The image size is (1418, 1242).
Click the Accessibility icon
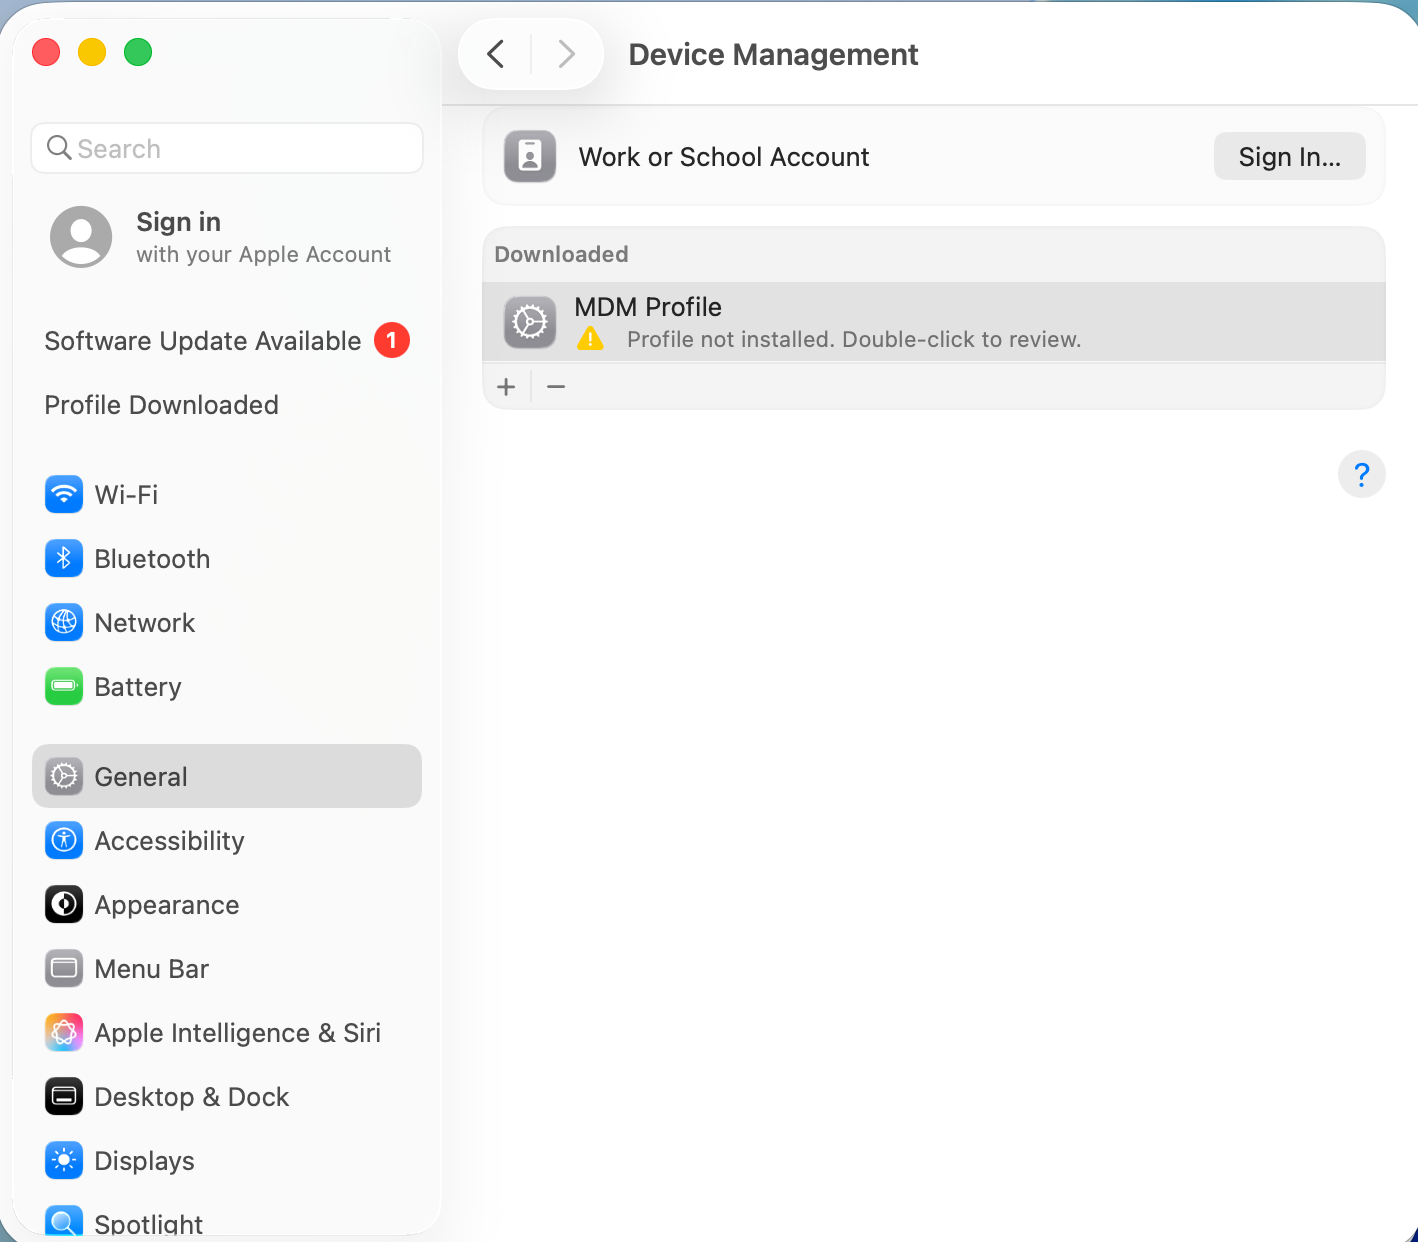click(x=63, y=840)
